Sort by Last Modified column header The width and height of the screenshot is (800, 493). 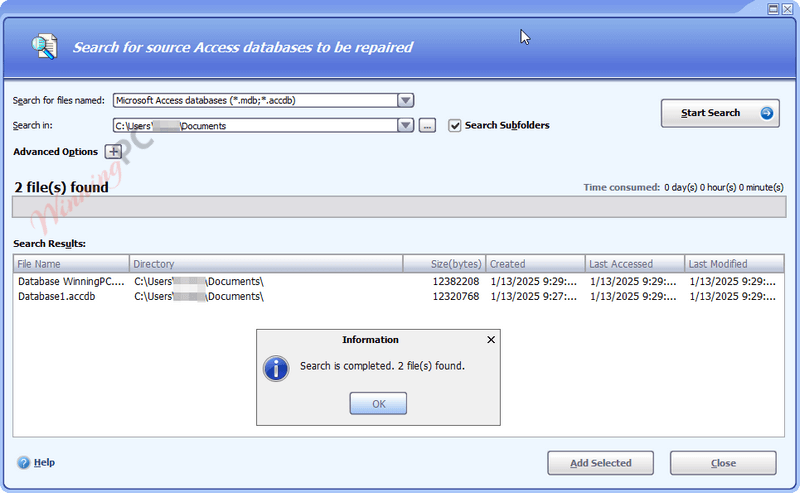tap(734, 264)
